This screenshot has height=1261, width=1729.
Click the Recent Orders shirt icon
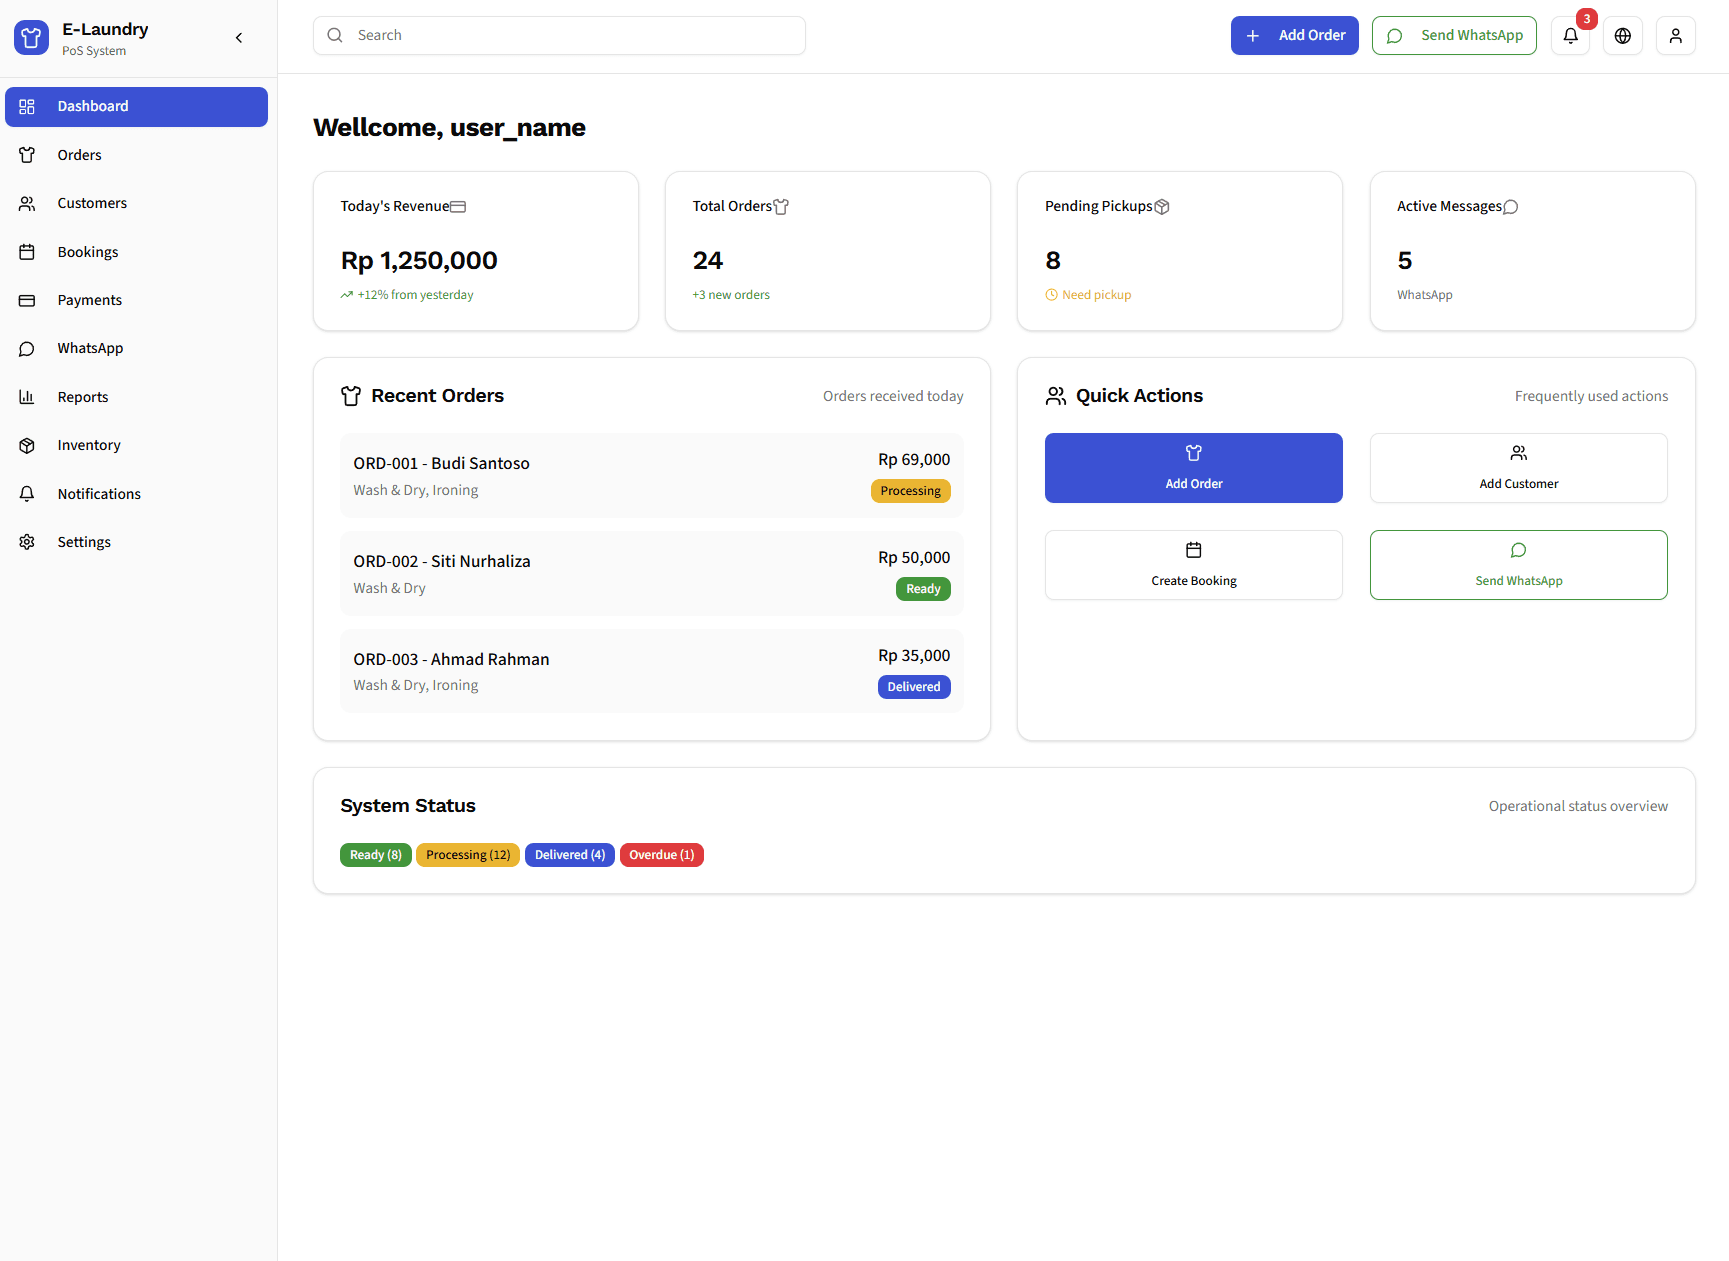pos(351,396)
